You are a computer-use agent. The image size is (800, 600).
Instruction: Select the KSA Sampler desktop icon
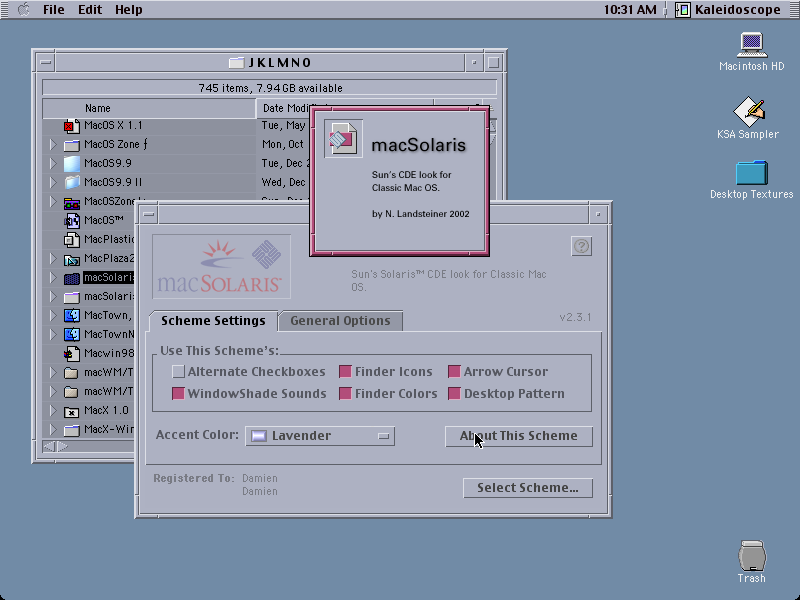(748, 112)
